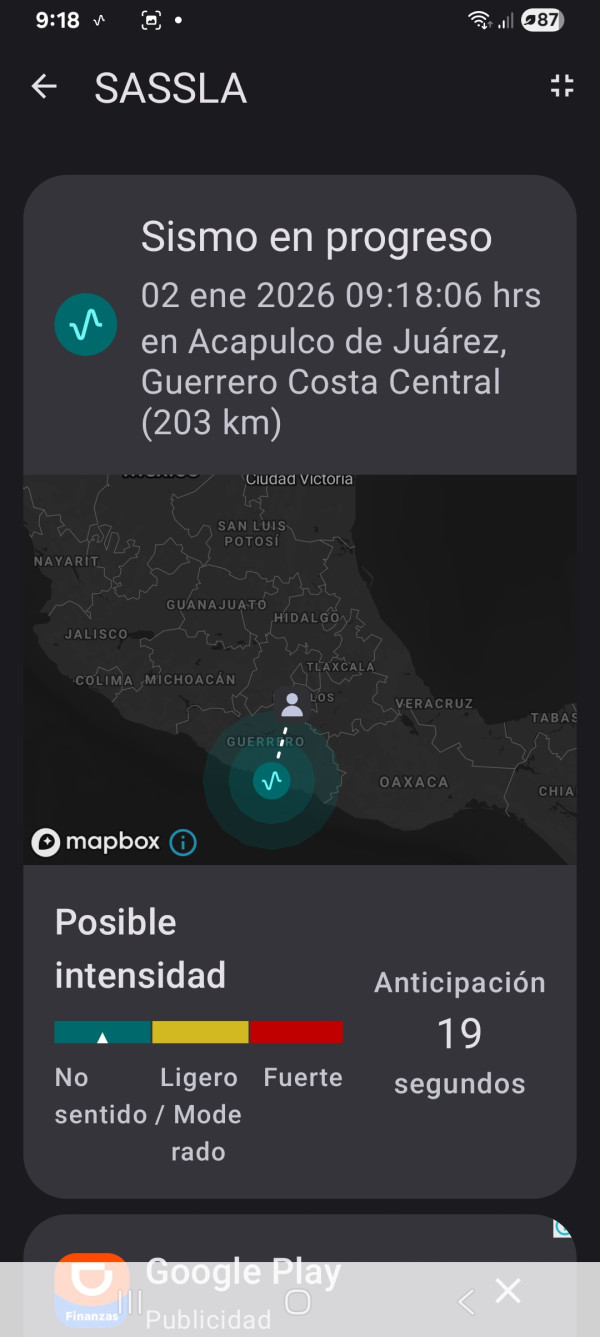Tap the back arrow next to SASSLA
Image resolution: width=600 pixels, height=1337 pixels.
click(44, 87)
